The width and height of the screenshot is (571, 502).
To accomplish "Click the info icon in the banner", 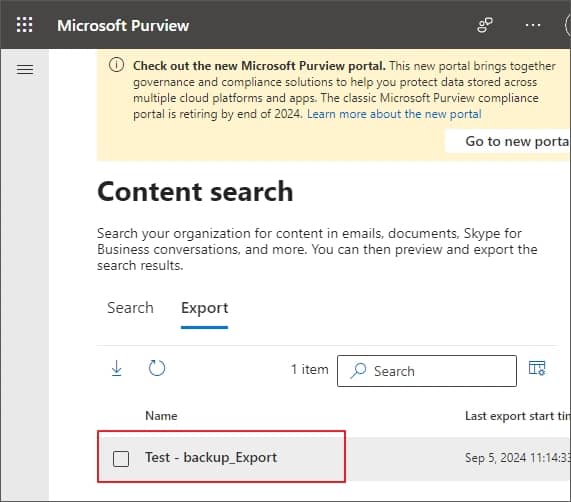I will point(117,65).
